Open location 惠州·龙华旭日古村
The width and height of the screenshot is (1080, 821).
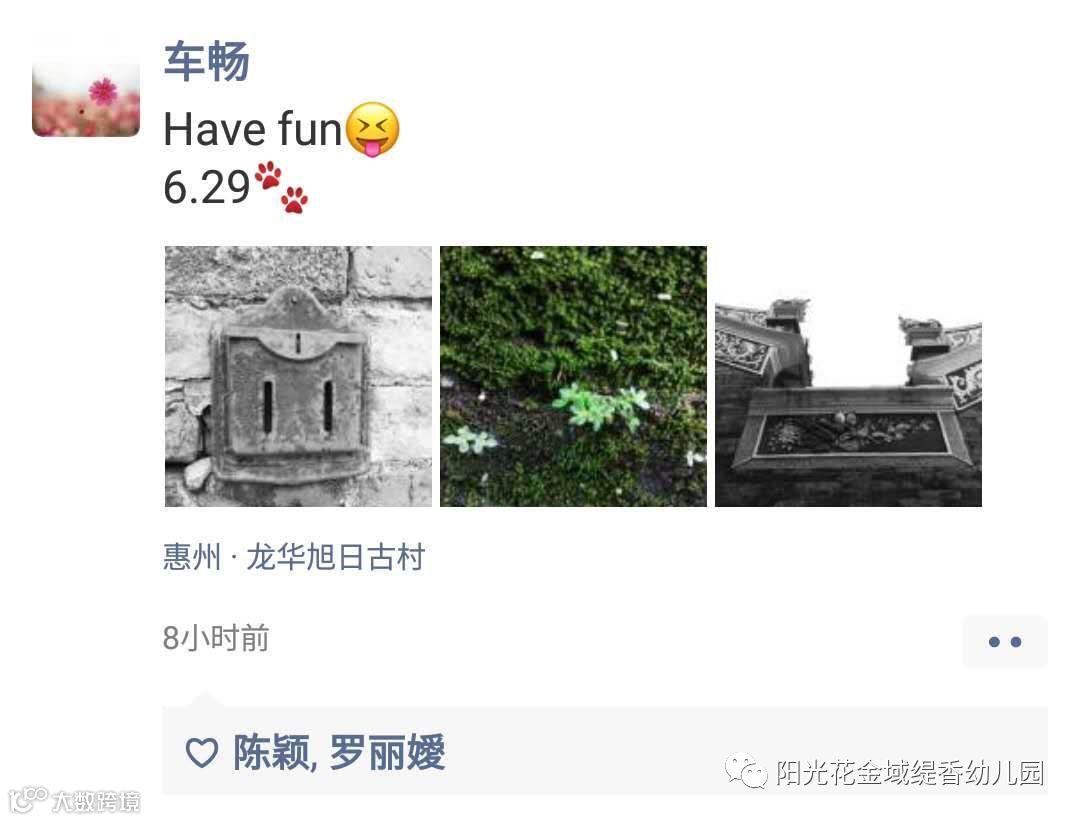(x=294, y=557)
